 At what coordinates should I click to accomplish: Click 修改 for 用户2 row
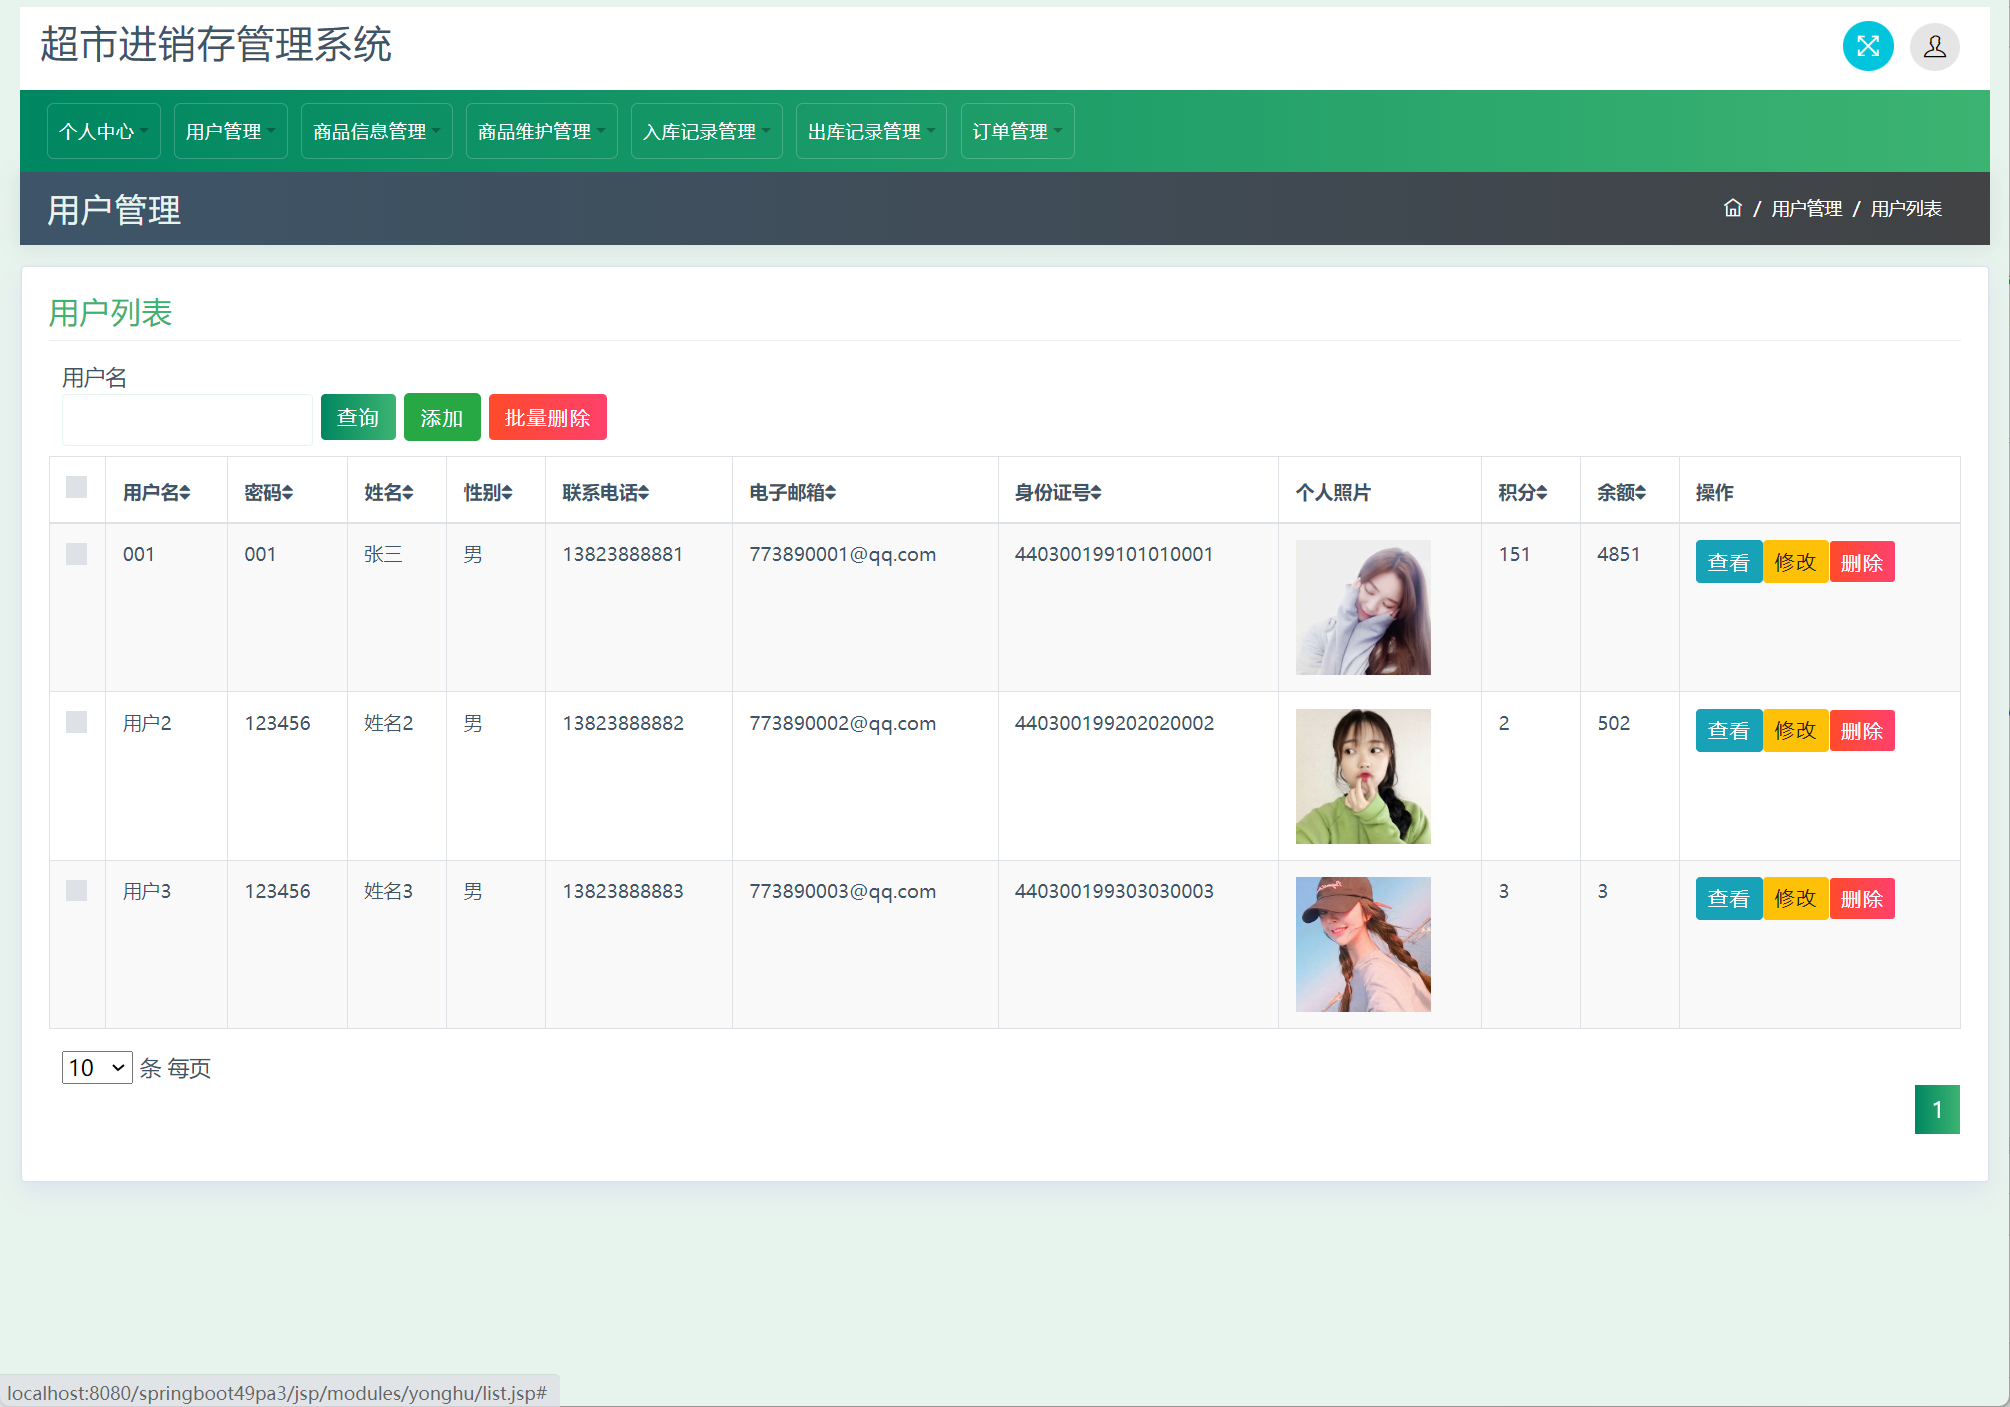(1795, 731)
